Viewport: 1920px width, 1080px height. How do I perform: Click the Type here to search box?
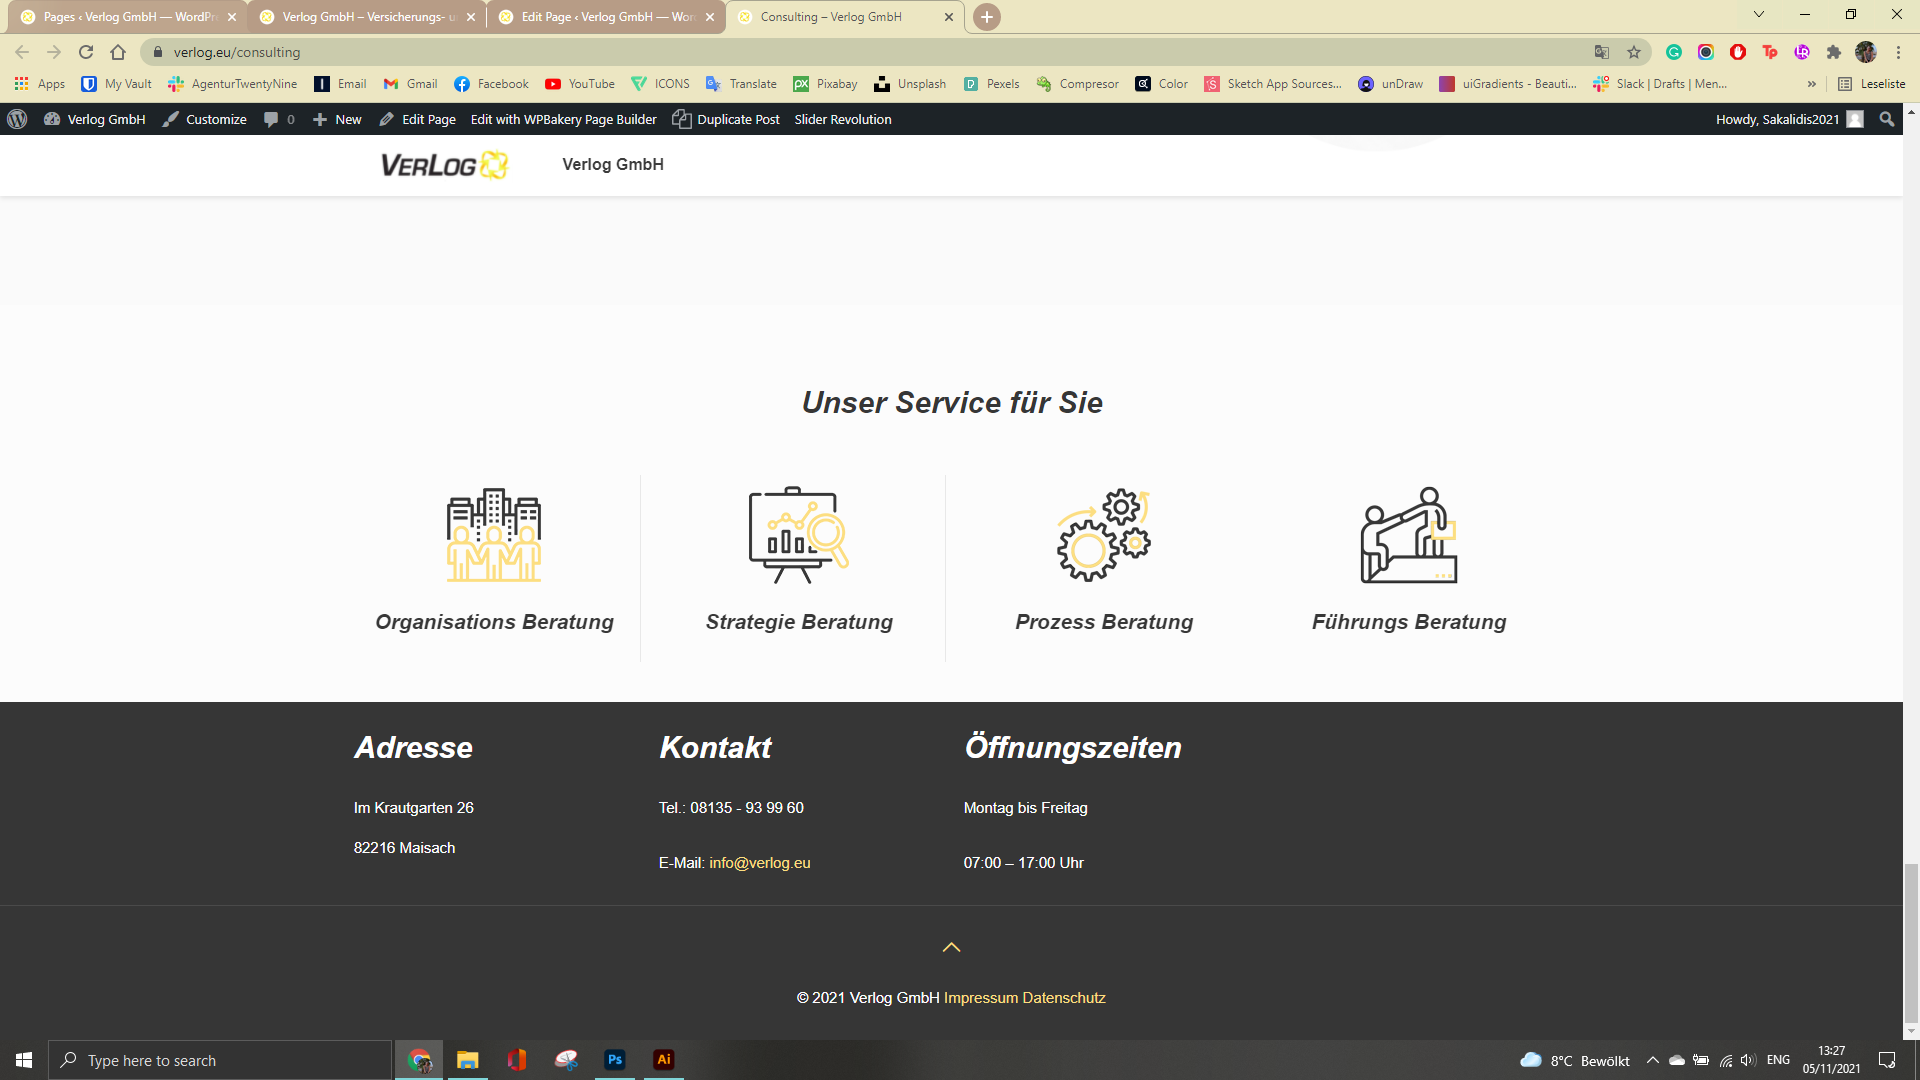pos(220,1060)
